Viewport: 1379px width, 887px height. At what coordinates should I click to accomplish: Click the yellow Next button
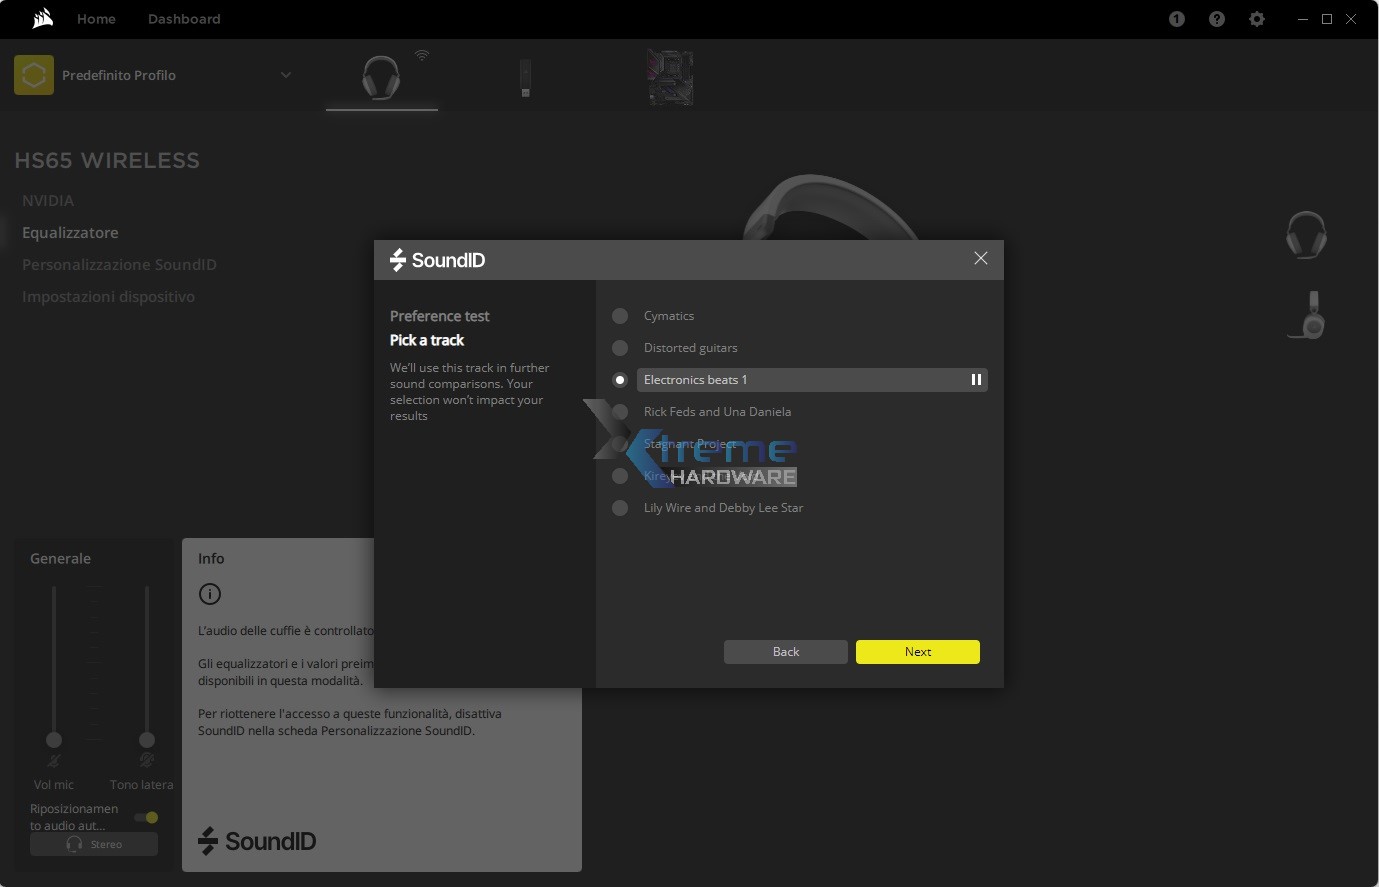point(917,652)
